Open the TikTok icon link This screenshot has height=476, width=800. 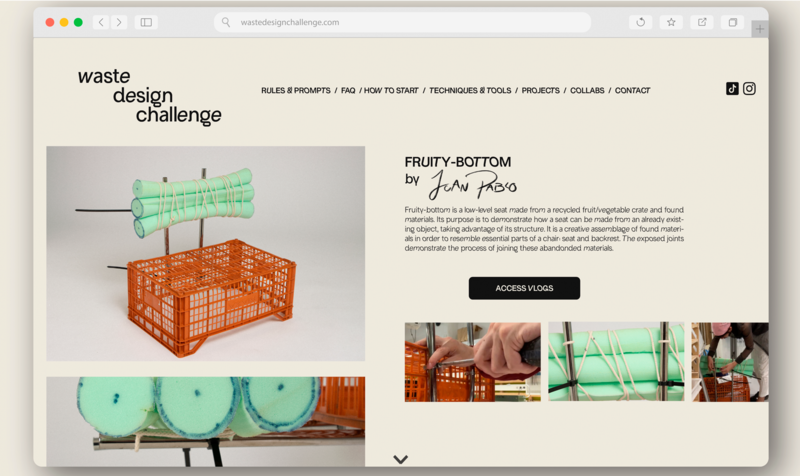click(x=732, y=89)
